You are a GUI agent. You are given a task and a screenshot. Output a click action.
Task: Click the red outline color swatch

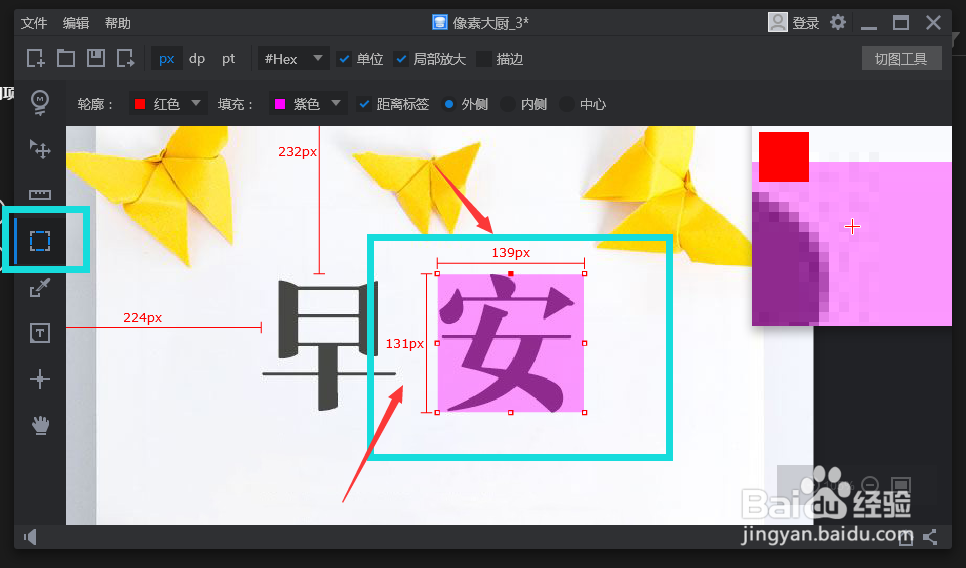(140, 104)
